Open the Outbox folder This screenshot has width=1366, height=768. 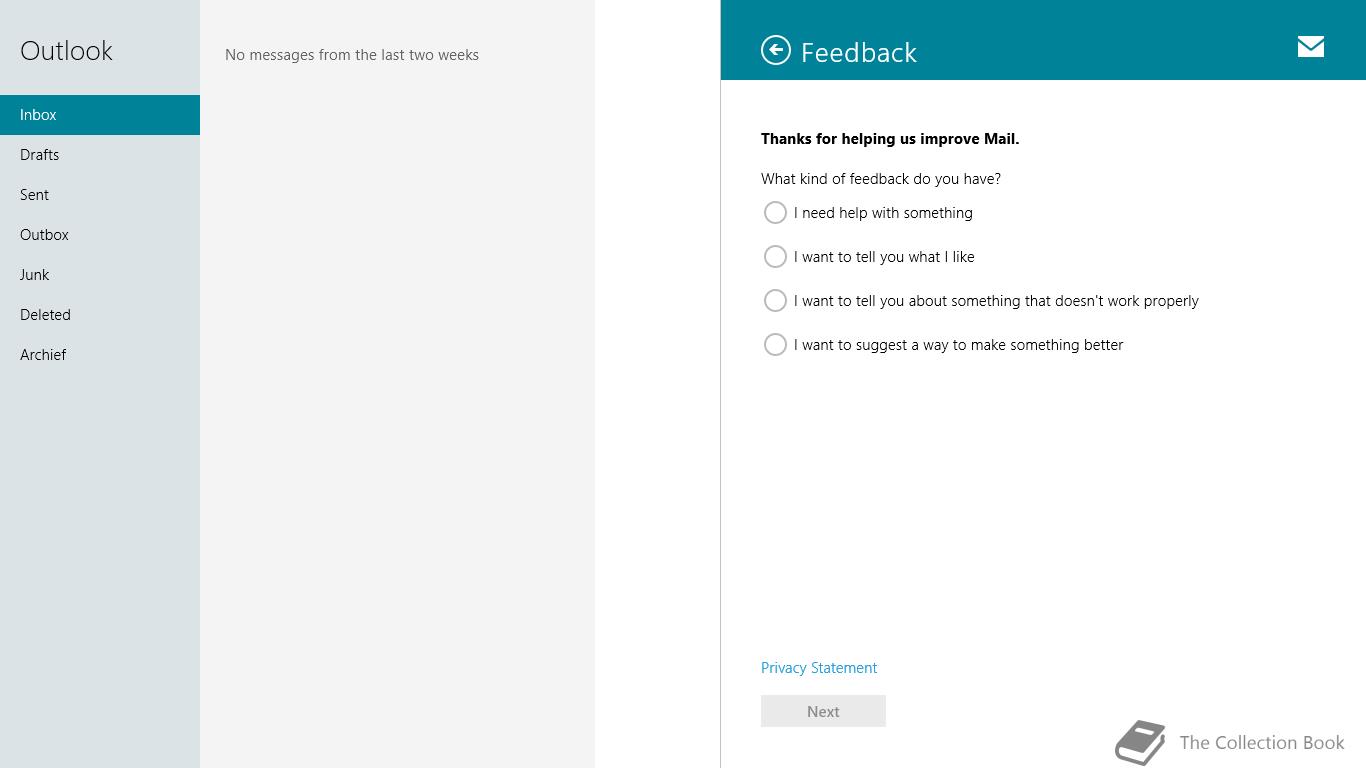pyautogui.click(x=100, y=235)
